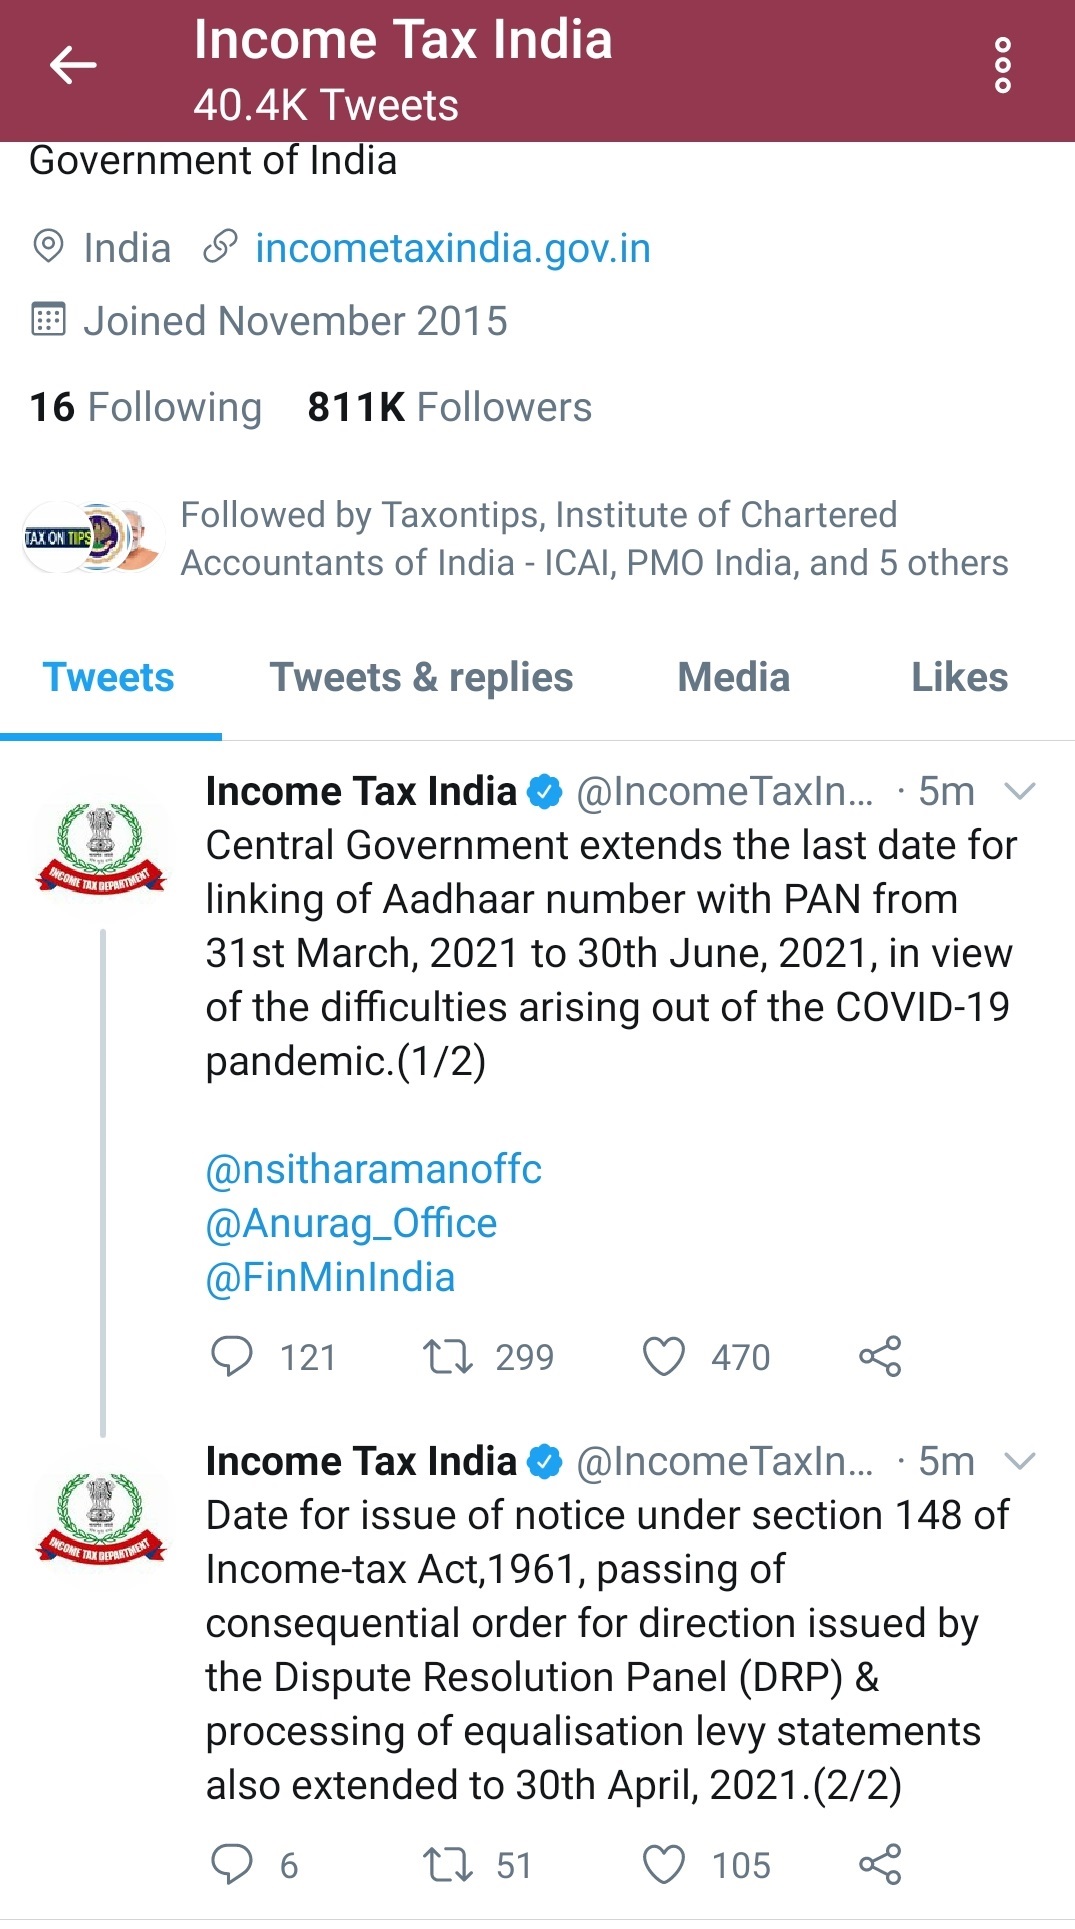Open the Likes tab
This screenshot has width=1075, height=1929.
[959, 678]
